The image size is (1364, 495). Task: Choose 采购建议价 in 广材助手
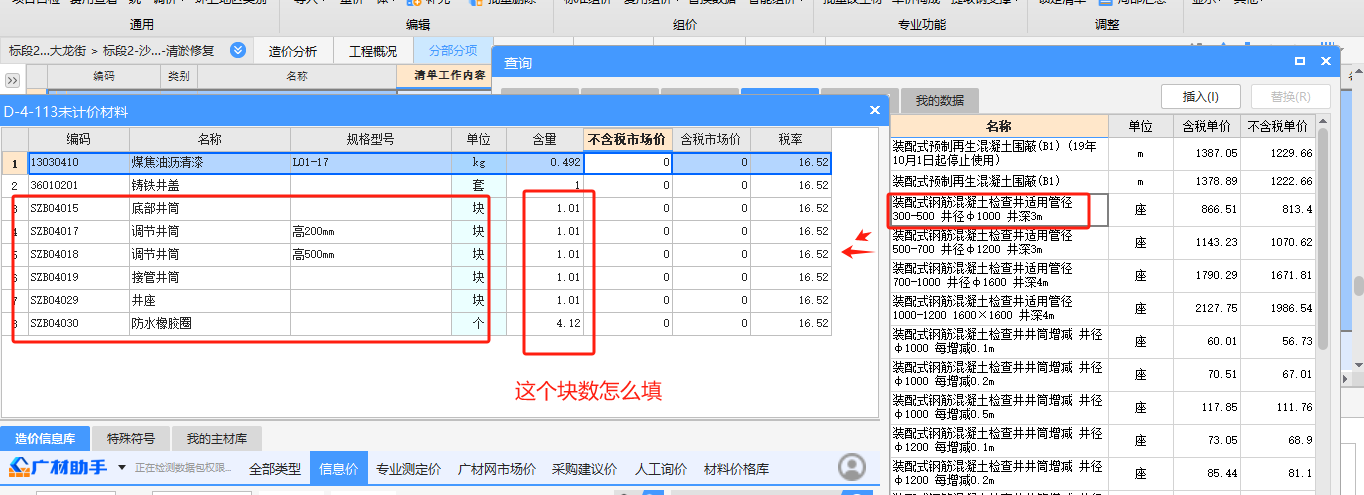(x=585, y=469)
